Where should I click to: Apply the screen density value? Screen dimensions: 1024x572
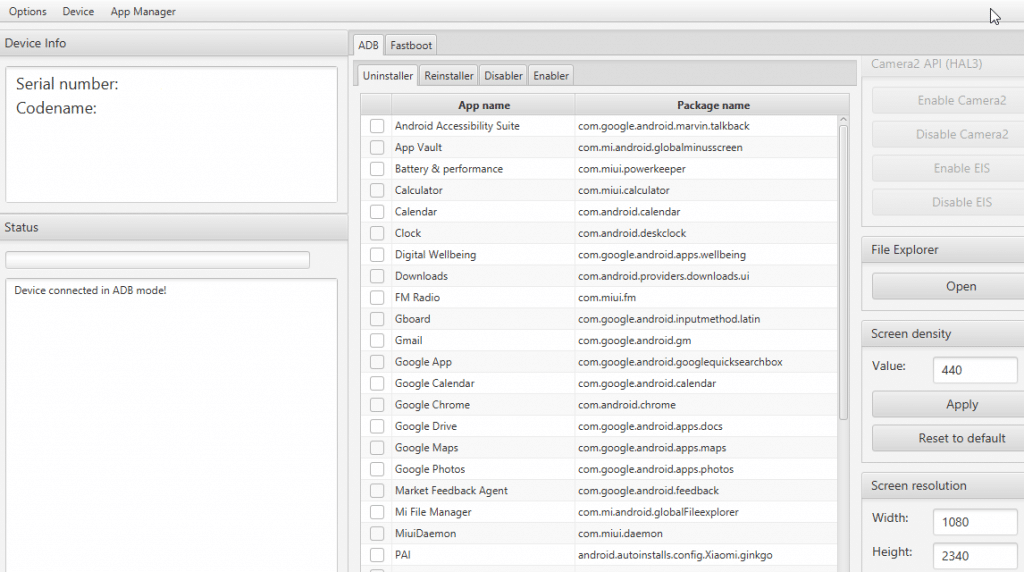960,404
